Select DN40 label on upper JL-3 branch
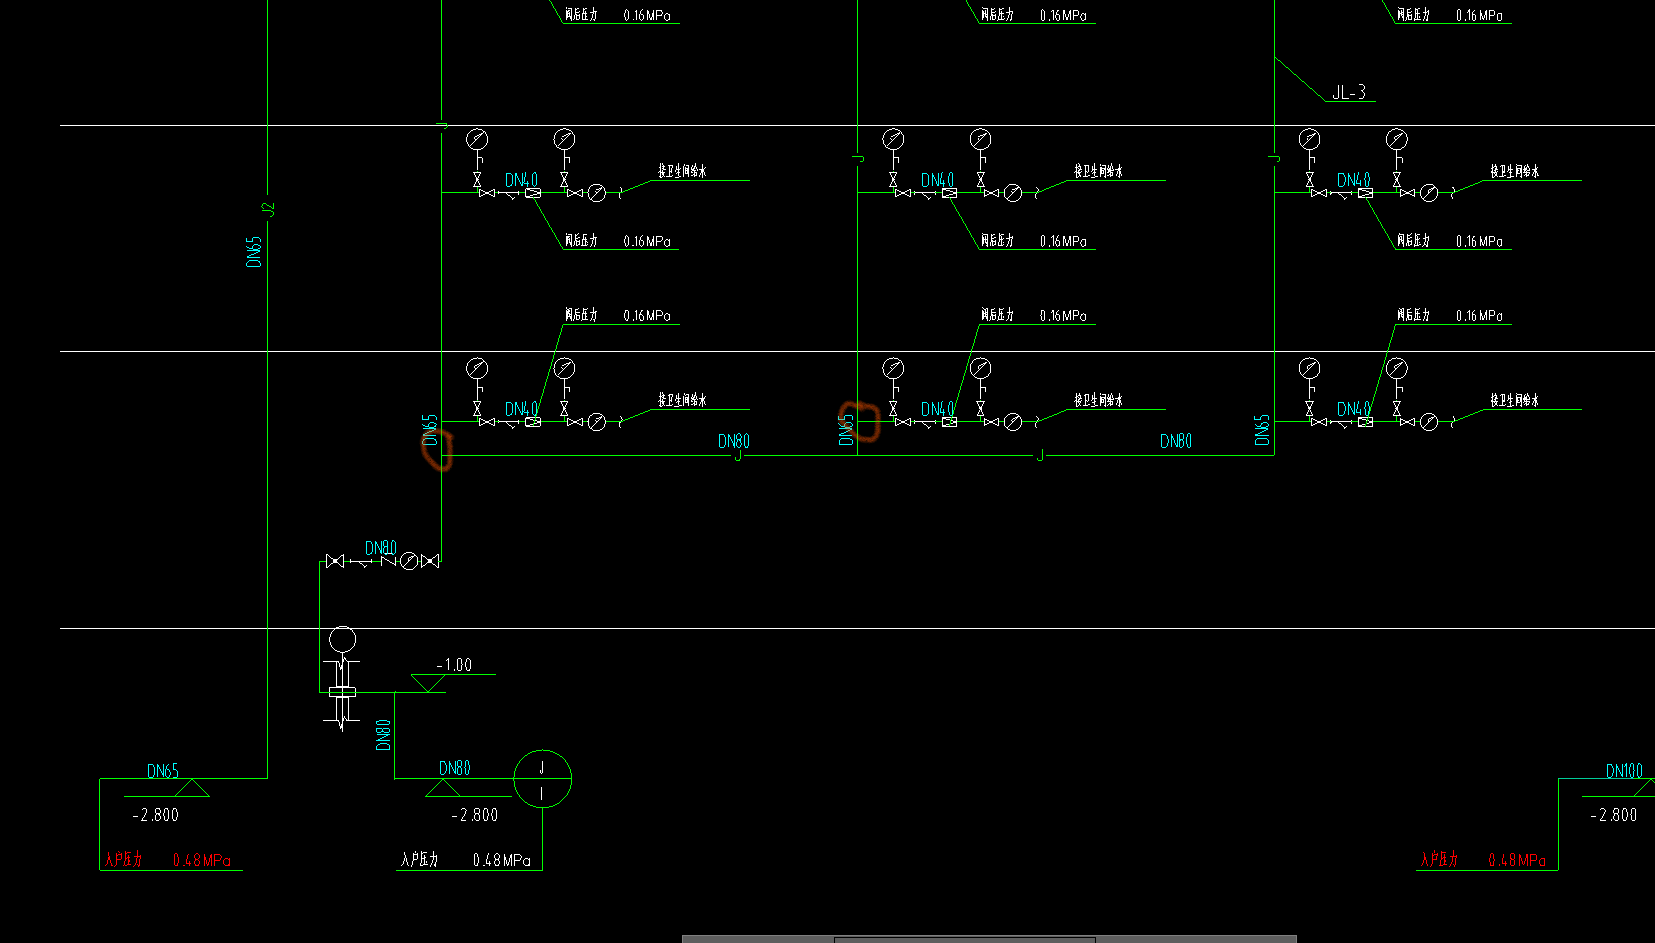Screen dimensions: 1655x943 click(1354, 180)
